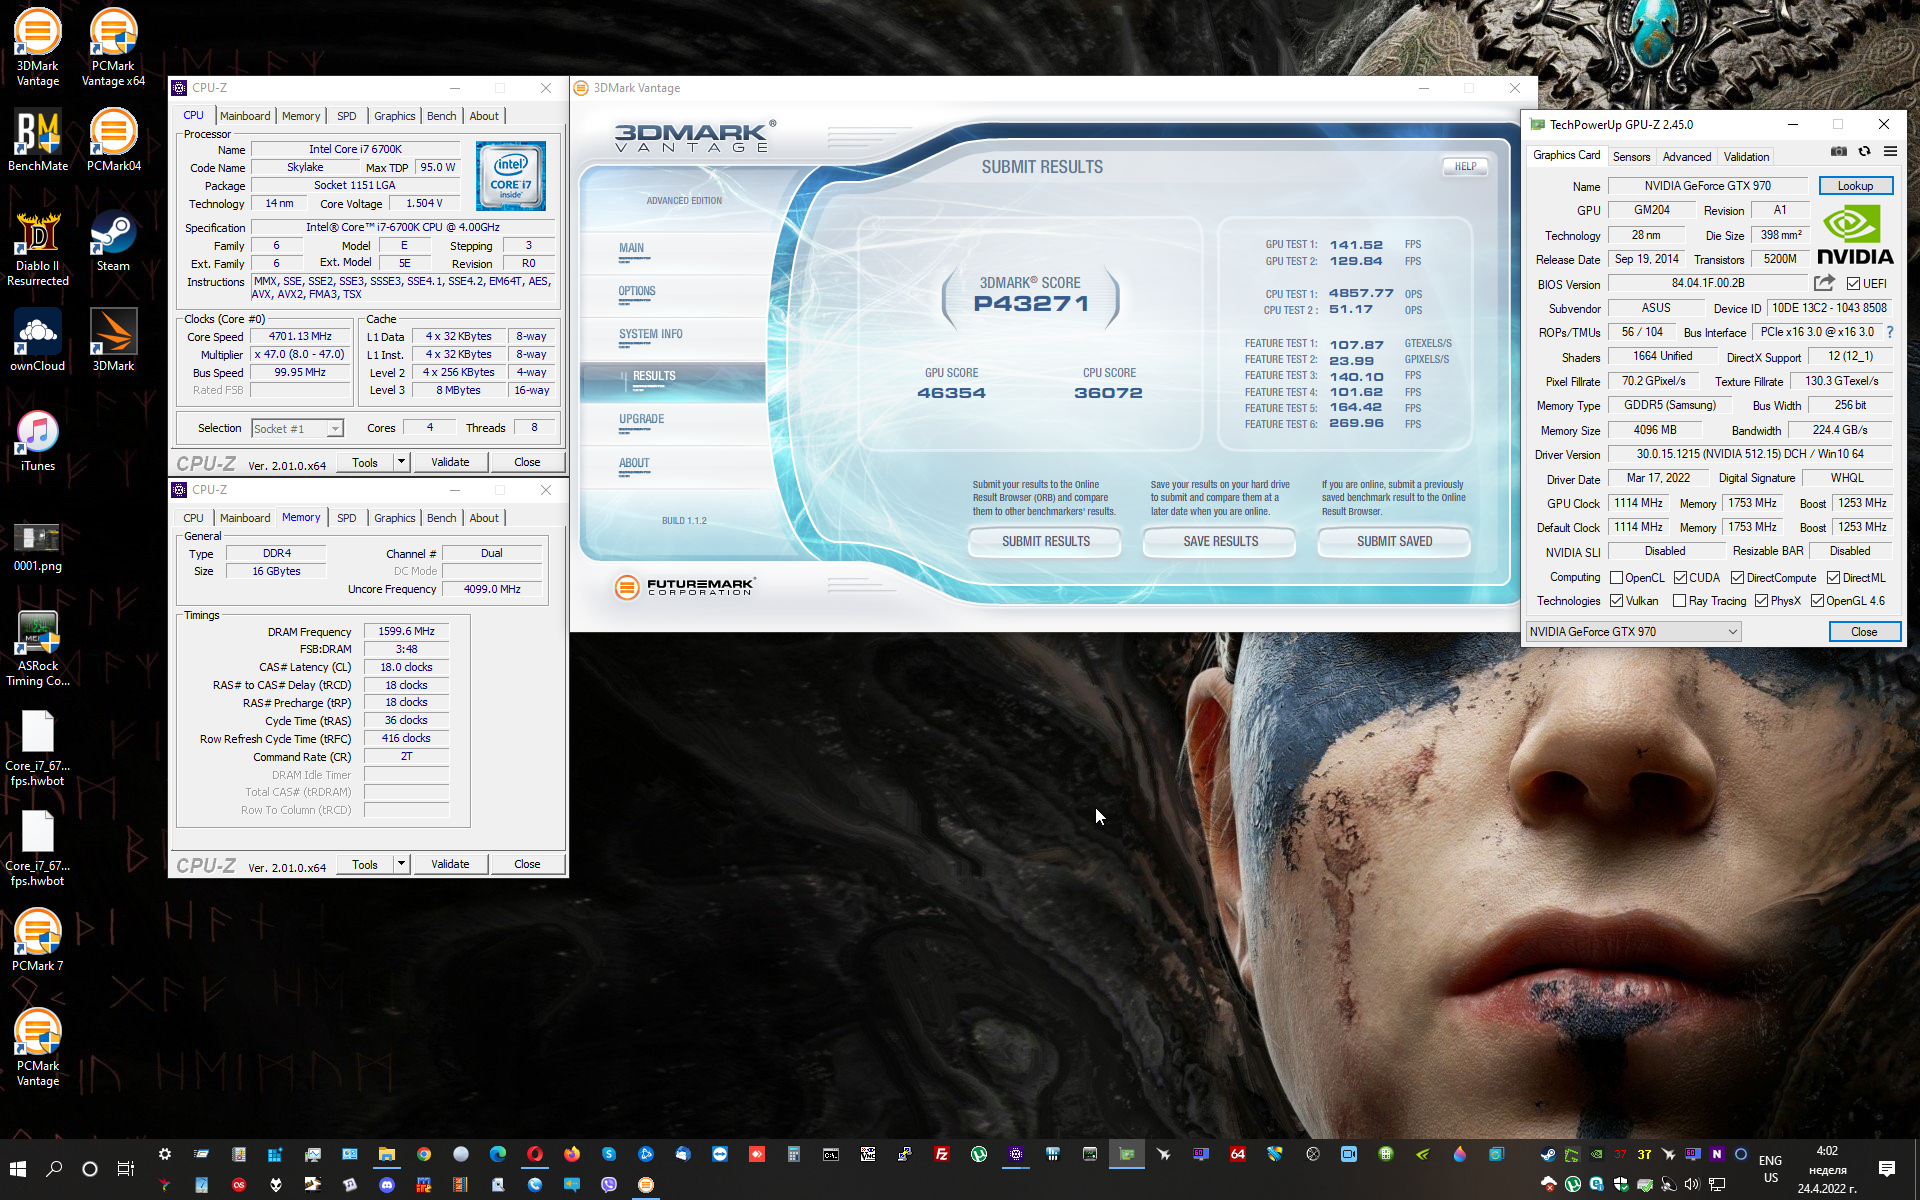Open Opera browser from the taskbar
This screenshot has width=1920, height=1200.
[535, 1154]
